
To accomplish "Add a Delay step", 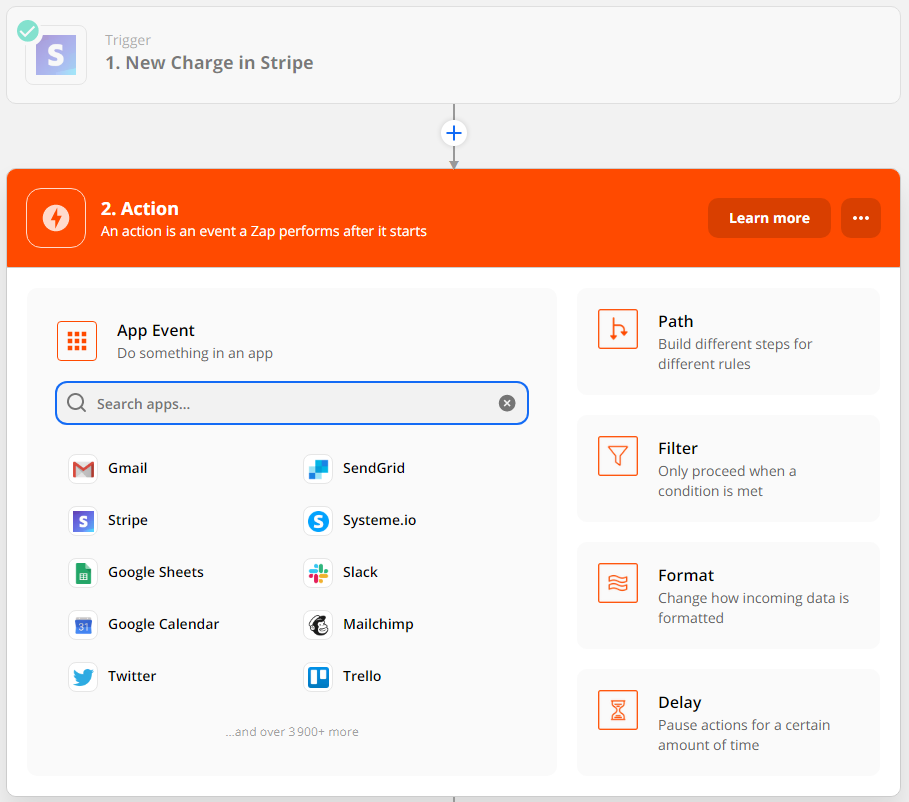I will tap(728, 723).
